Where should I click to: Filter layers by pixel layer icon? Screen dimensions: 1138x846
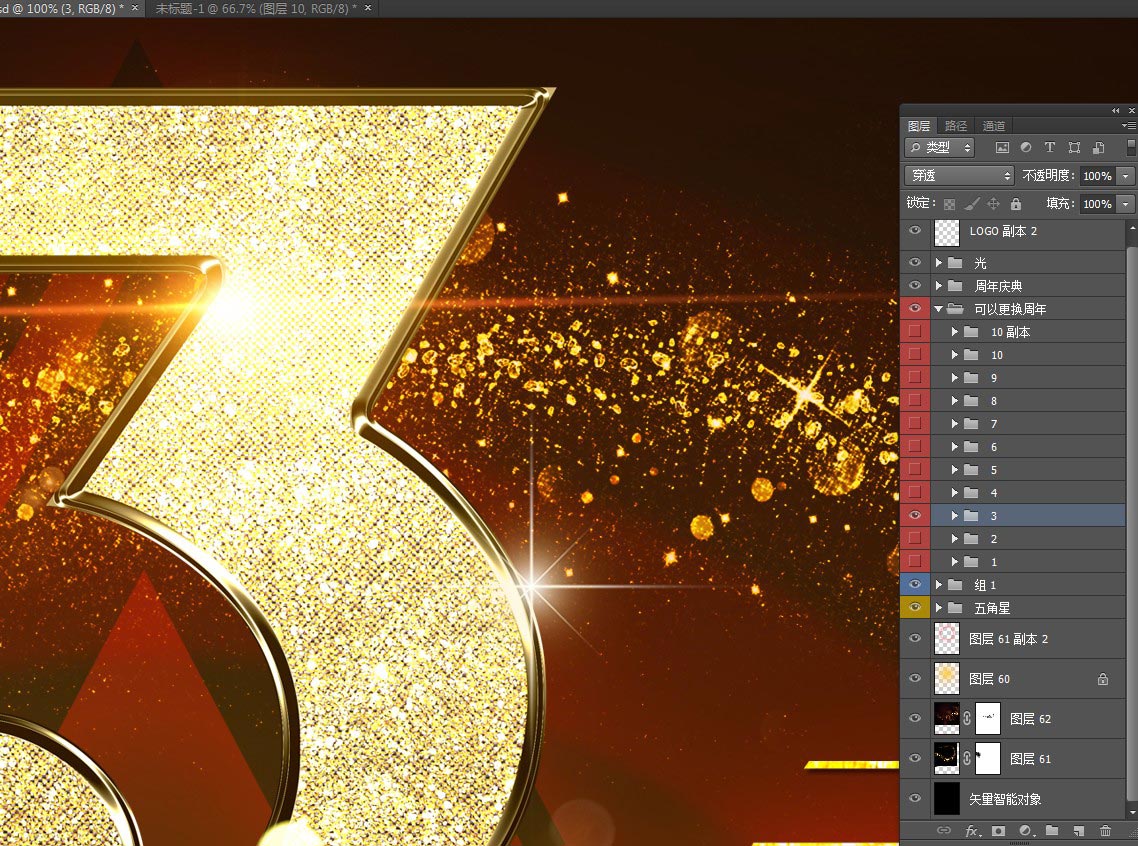[1002, 147]
